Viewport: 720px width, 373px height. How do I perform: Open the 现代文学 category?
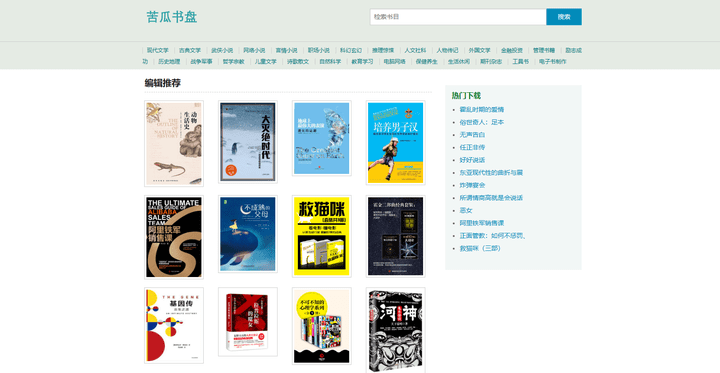pyautogui.click(x=158, y=51)
